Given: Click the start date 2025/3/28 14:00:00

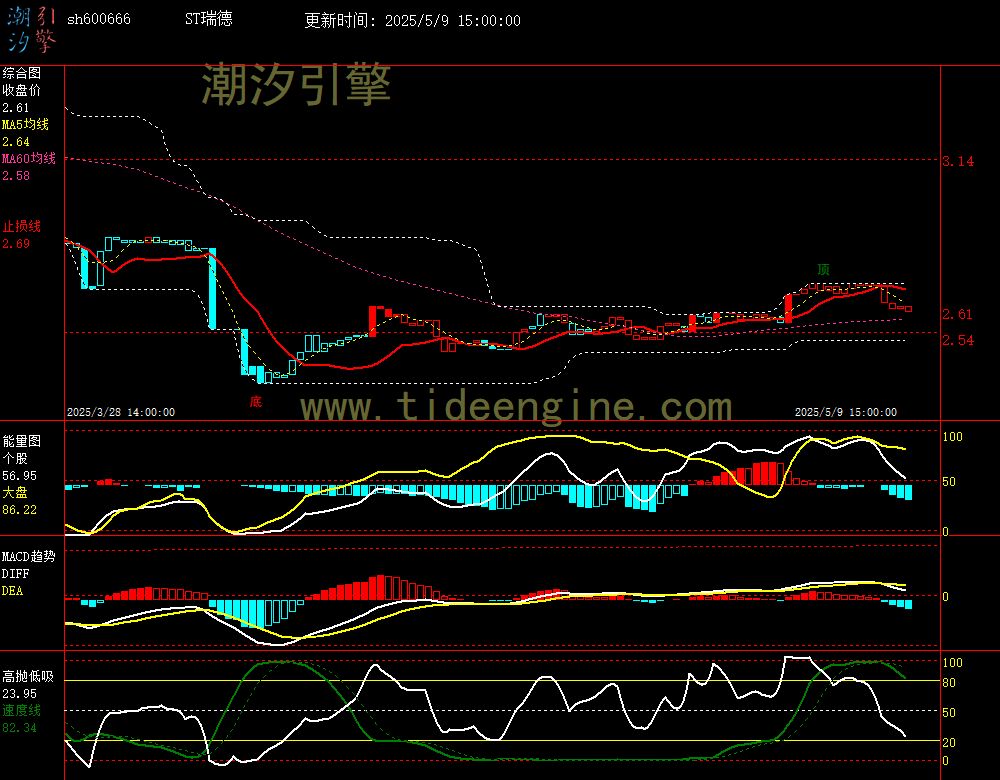Looking at the screenshot, I should 121,413.
